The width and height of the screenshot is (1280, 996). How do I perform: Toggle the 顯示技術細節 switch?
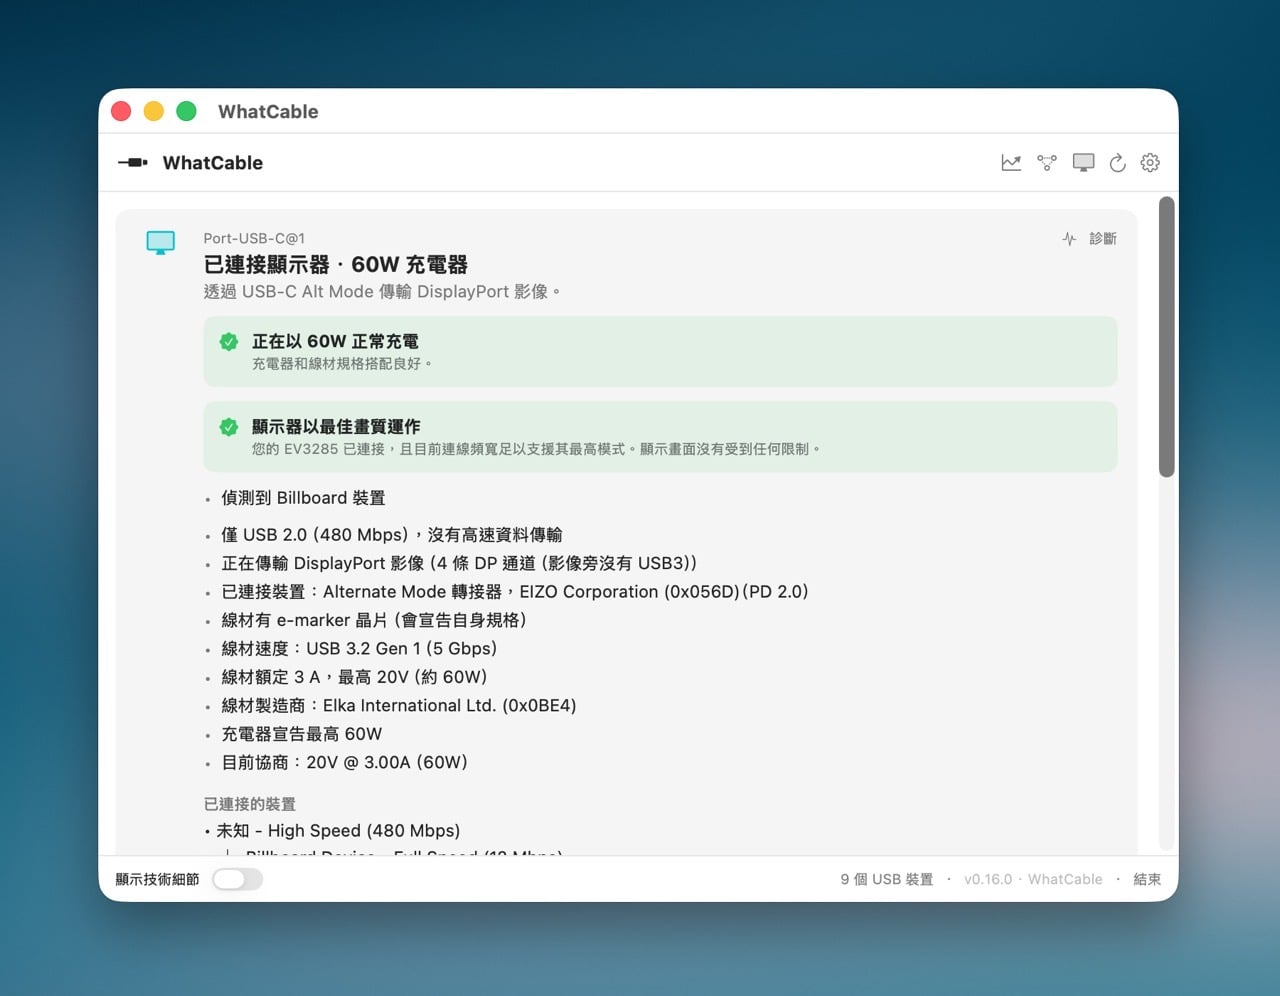click(237, 879)
